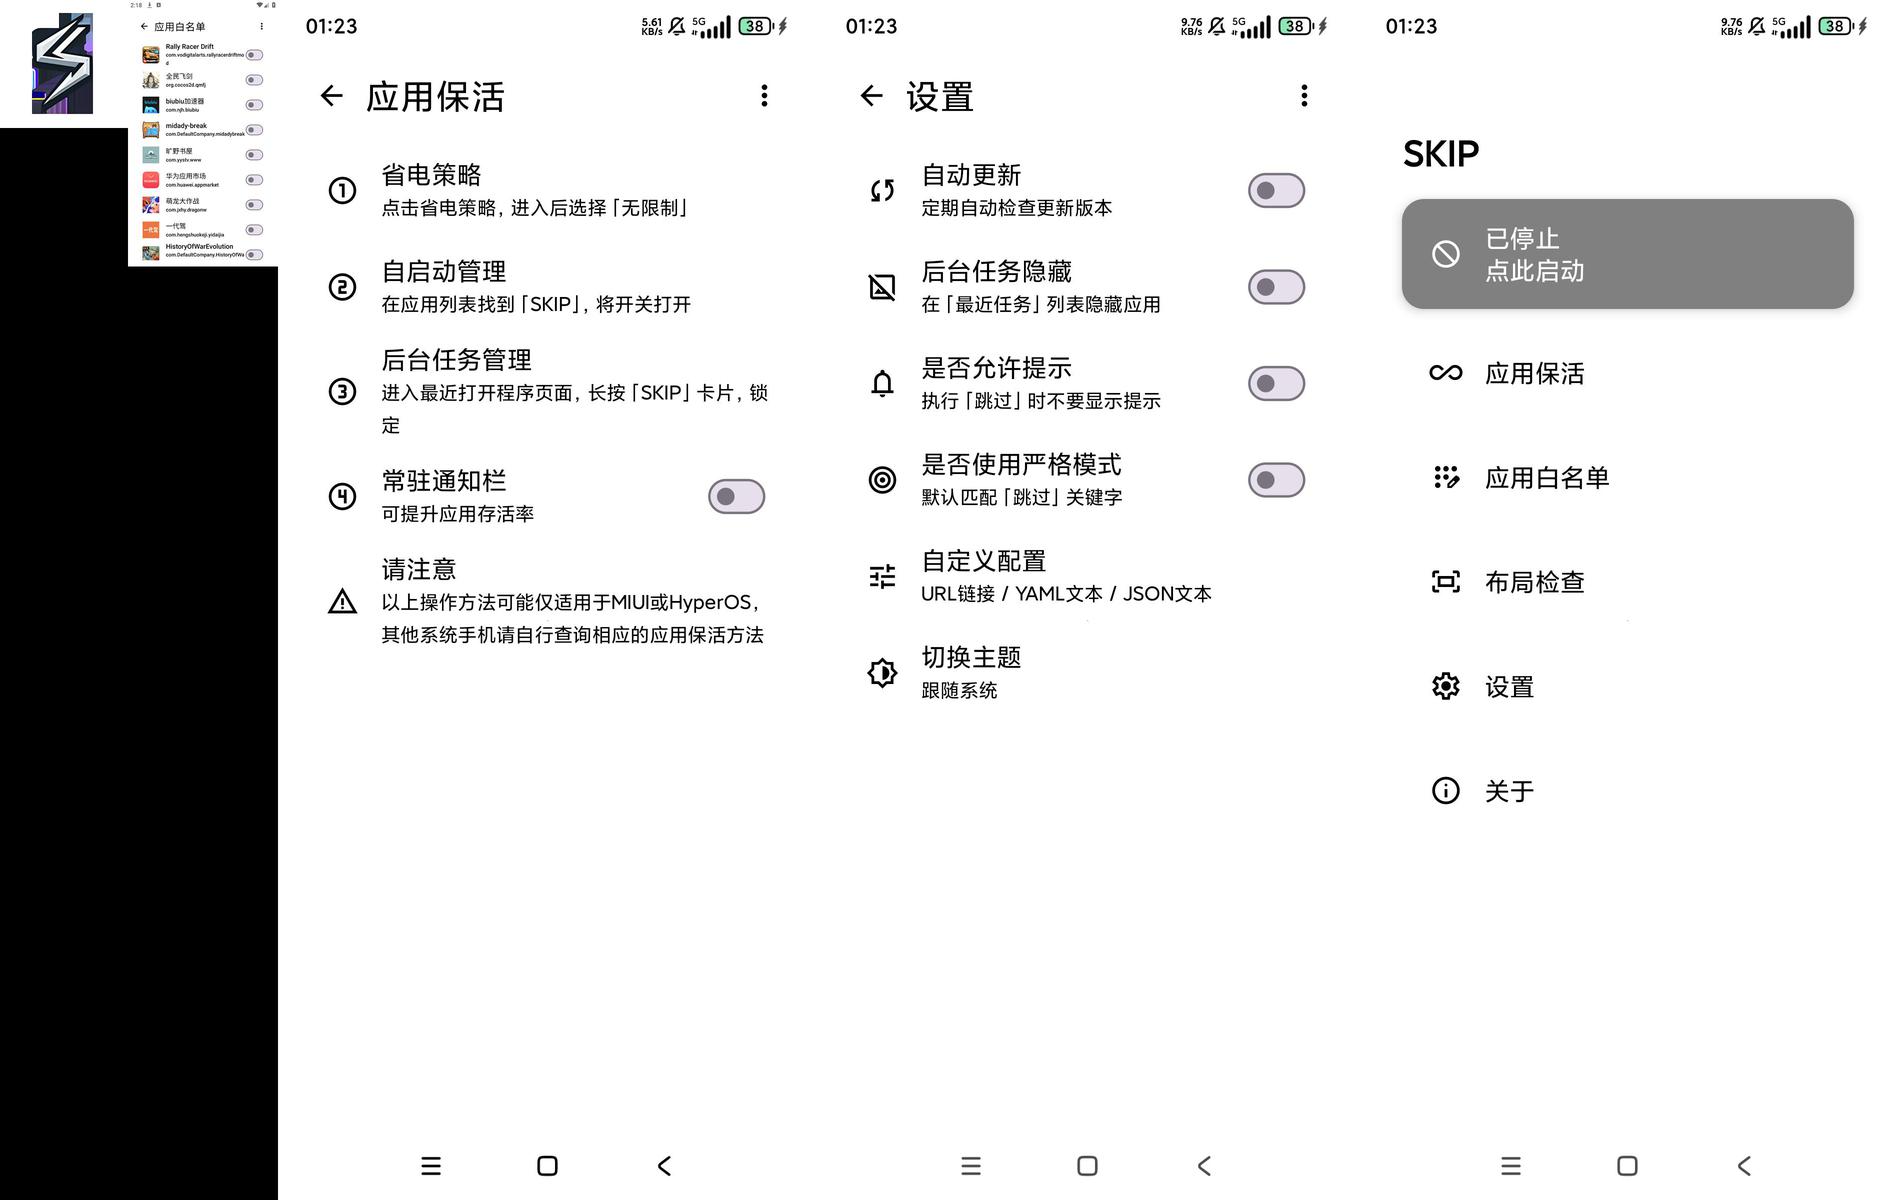Image resolution: width=1898 pixels, height=1200 pixels.
Task: Toggle the 是否使用严格模式 switch
Action: (1276, 480)
